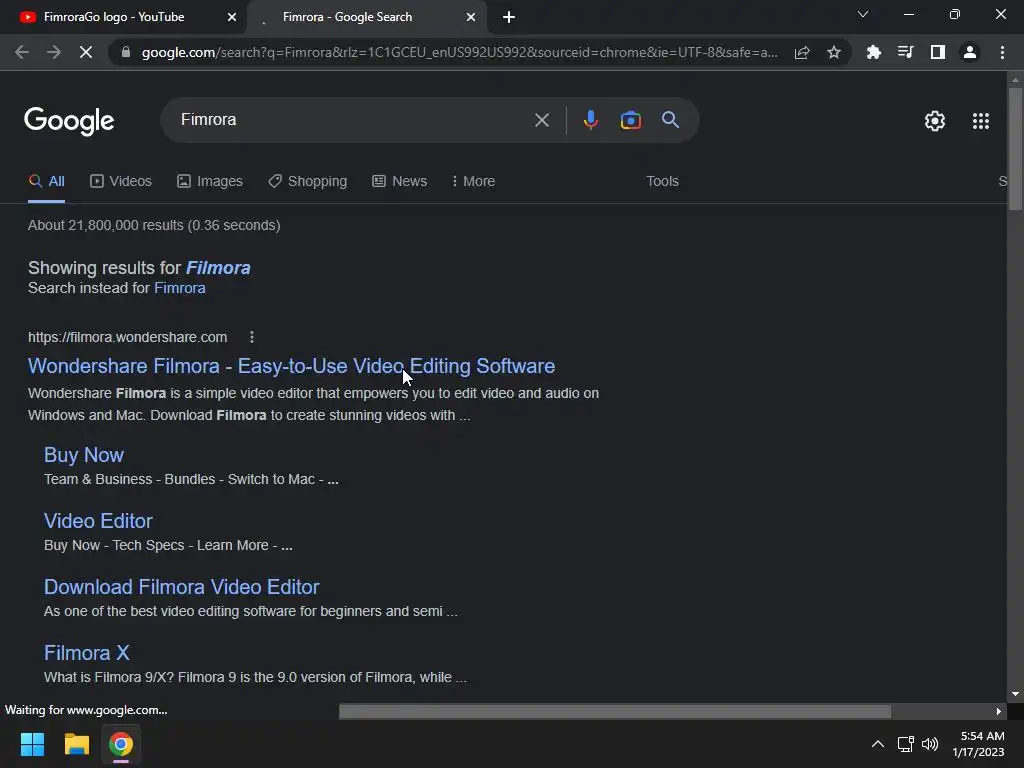Close the Fimrora Google Search tab

(x=470, y=17)
